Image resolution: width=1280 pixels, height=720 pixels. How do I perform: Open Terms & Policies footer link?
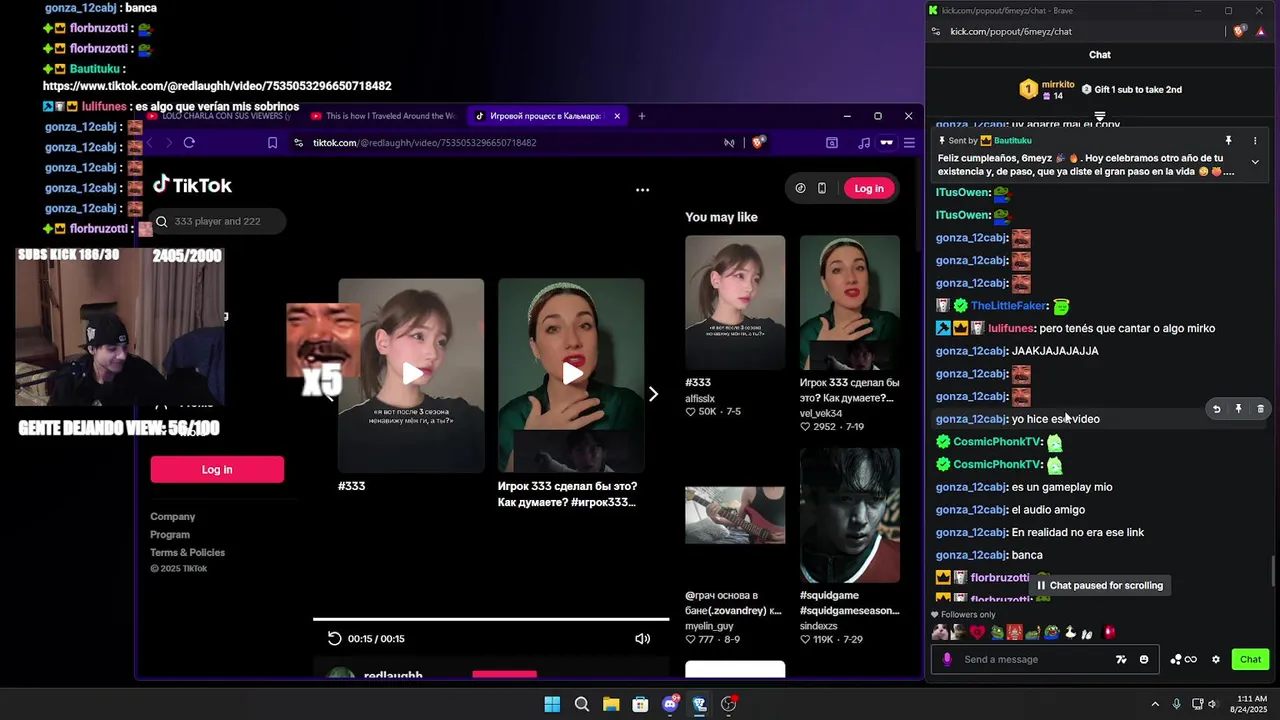[x=187, y=553]
